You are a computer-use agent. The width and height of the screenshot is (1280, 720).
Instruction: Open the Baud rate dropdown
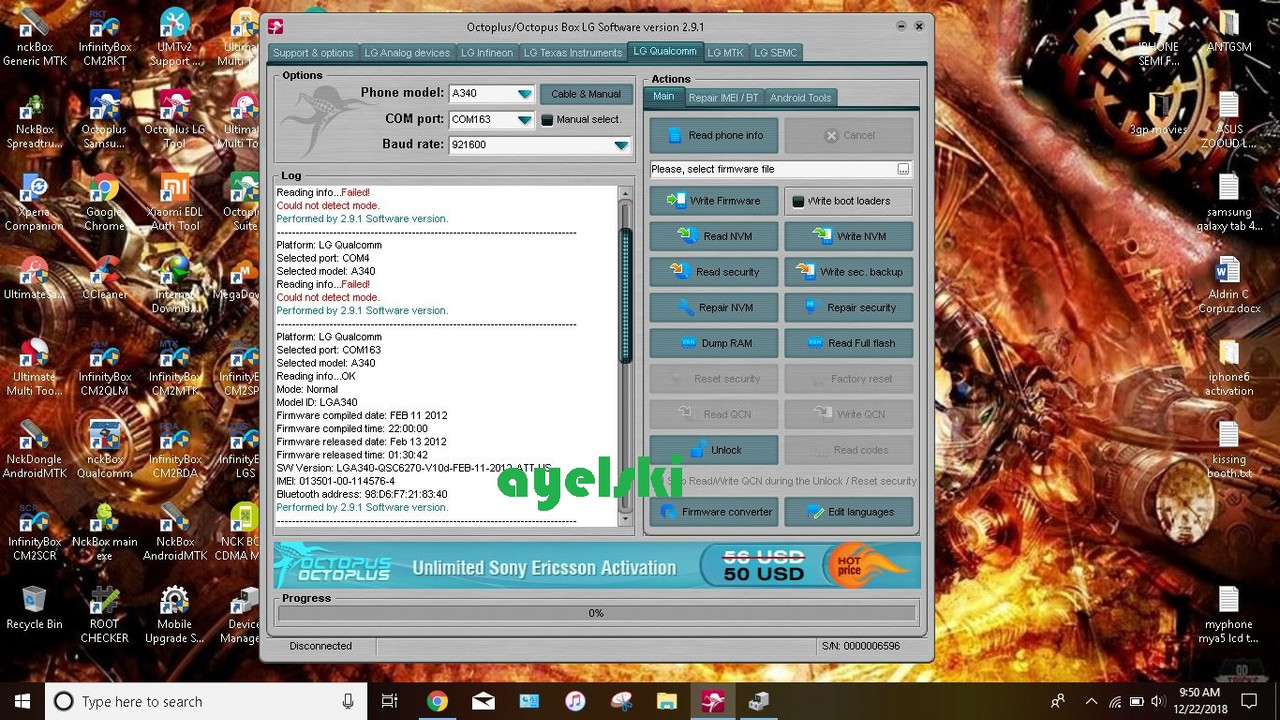(621, 145)
